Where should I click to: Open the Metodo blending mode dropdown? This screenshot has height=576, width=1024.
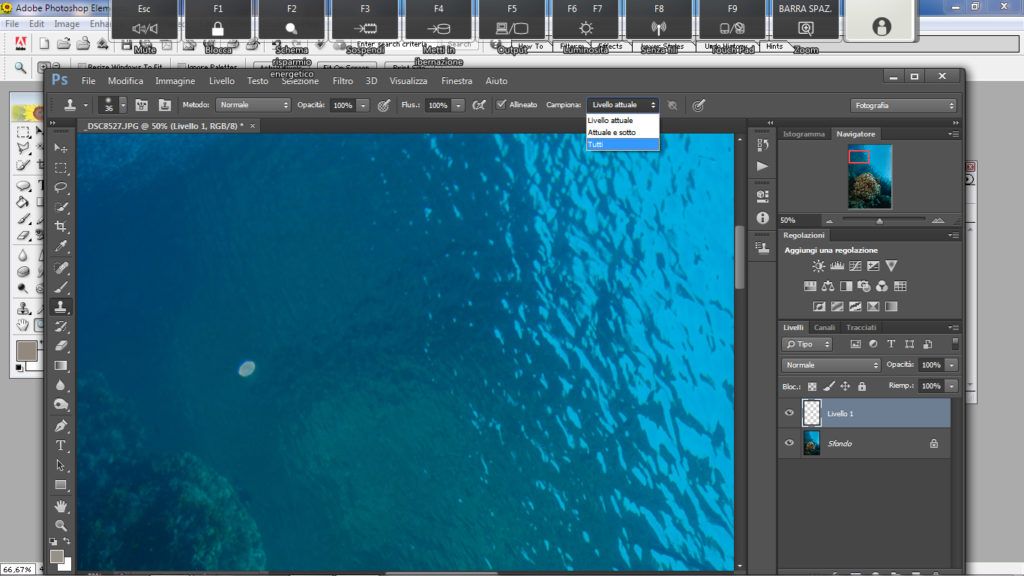[x=253, y=104]
